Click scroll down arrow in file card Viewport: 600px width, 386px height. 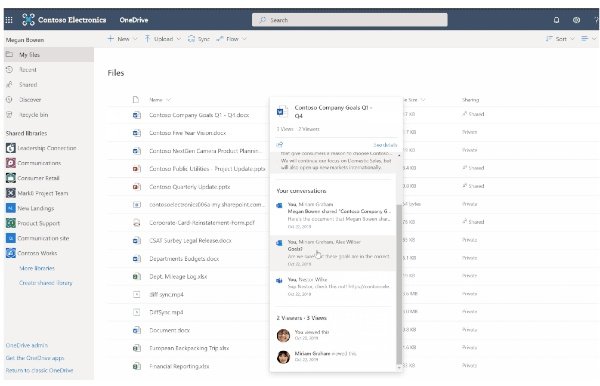click(x=399, y=367)
